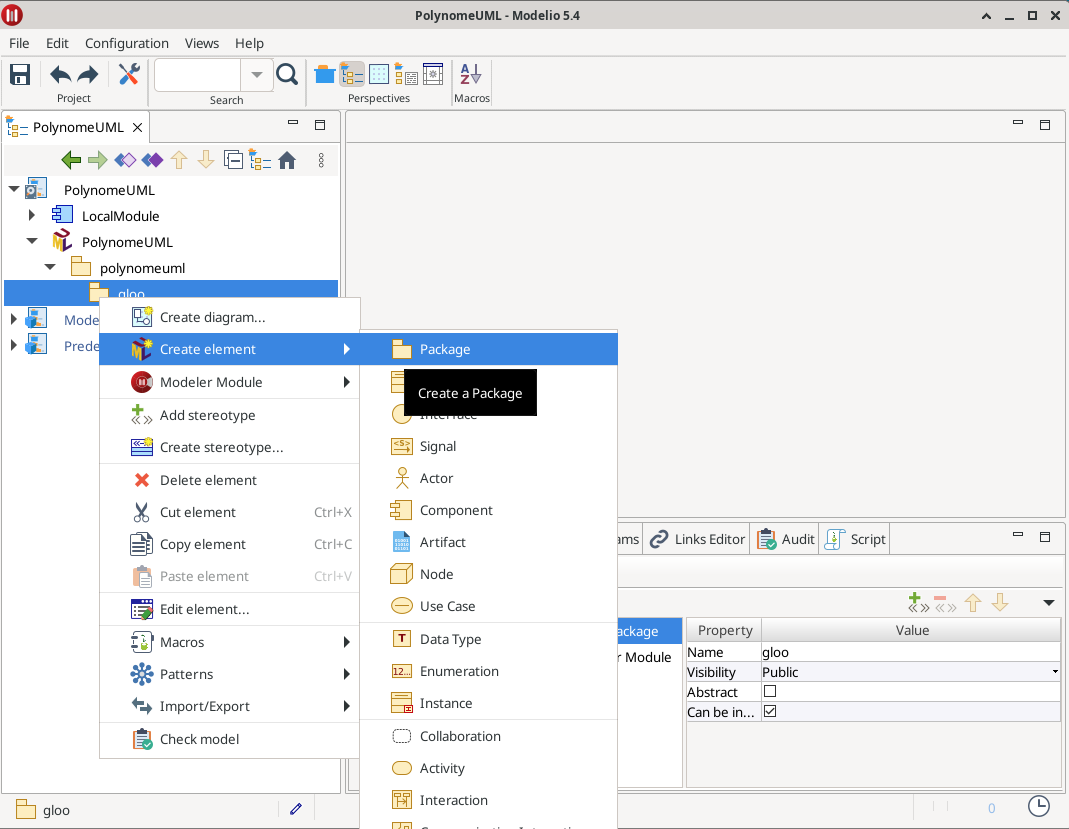Choose Data Type from the submenu

(488, 639)
